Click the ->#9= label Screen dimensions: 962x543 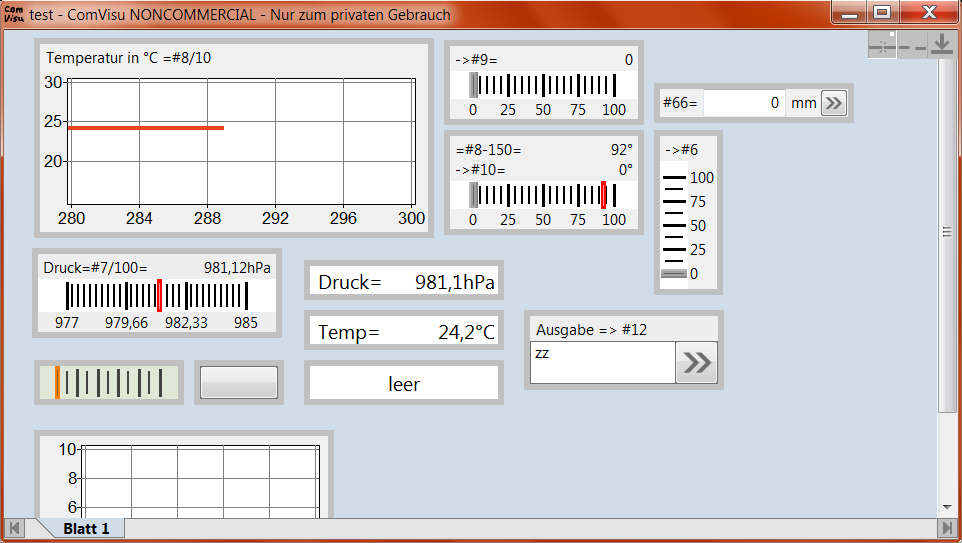[477, 60]
